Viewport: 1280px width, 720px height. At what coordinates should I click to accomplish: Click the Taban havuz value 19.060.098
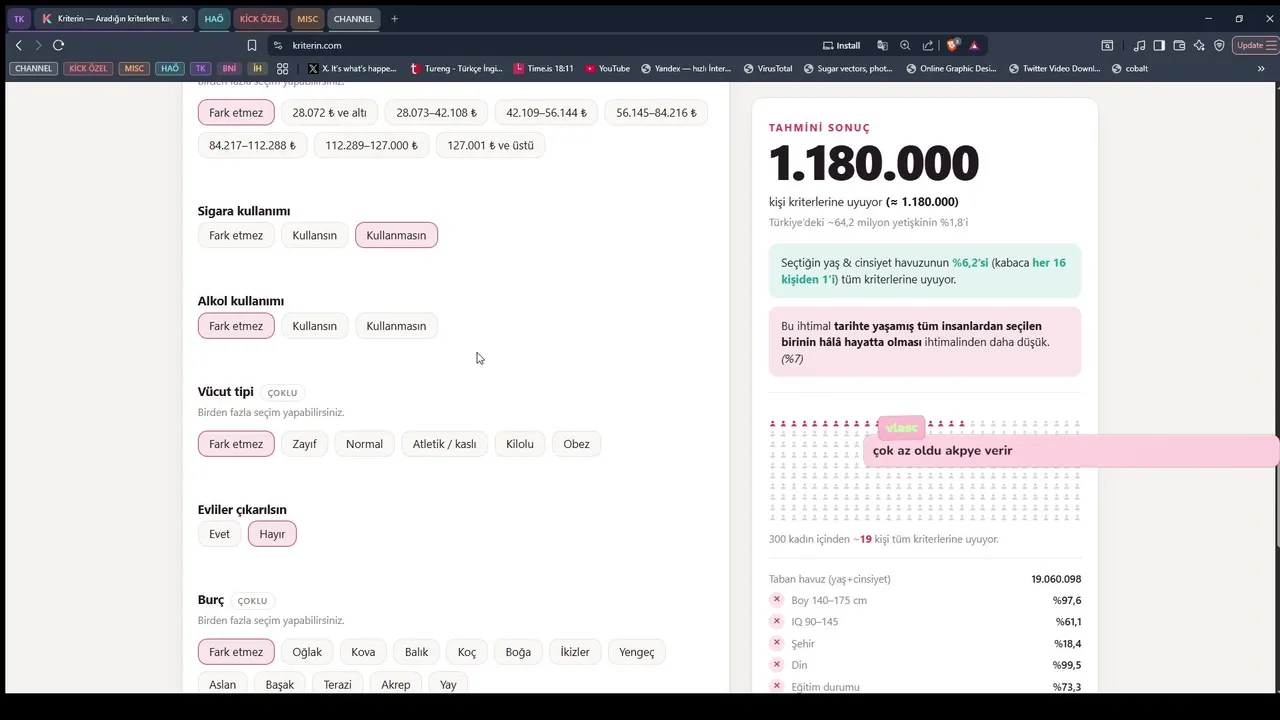click(x=1056, y=579)
